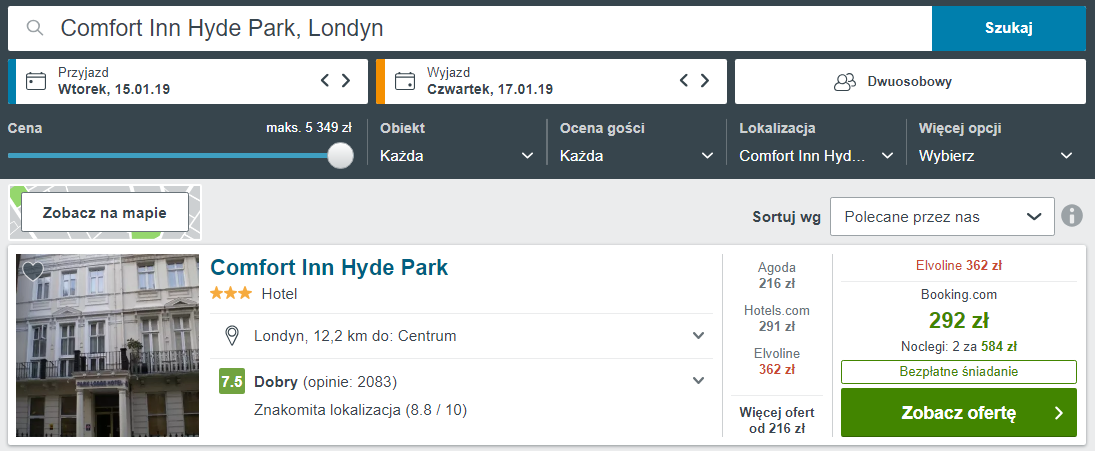
Task: Open the Obiekt filter dropdown
Action: click(x=457, y=156)
